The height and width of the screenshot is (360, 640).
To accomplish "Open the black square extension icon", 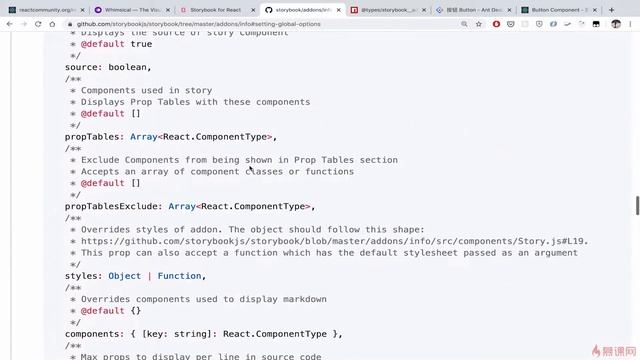I will tap(596, 24).
